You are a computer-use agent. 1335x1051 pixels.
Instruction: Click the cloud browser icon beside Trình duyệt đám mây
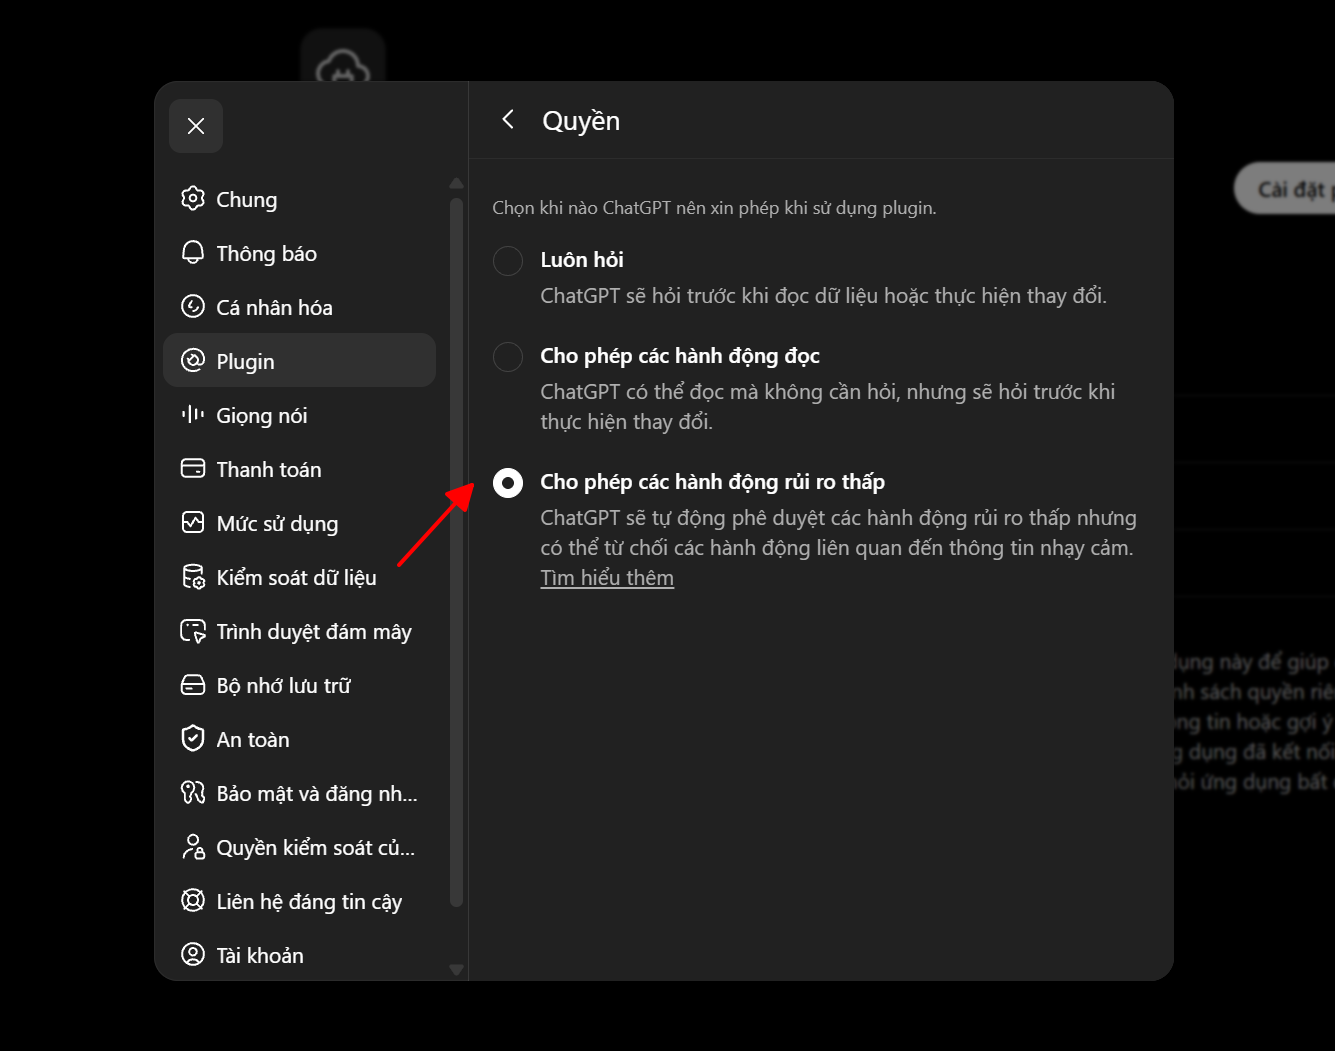coord(193,631)
